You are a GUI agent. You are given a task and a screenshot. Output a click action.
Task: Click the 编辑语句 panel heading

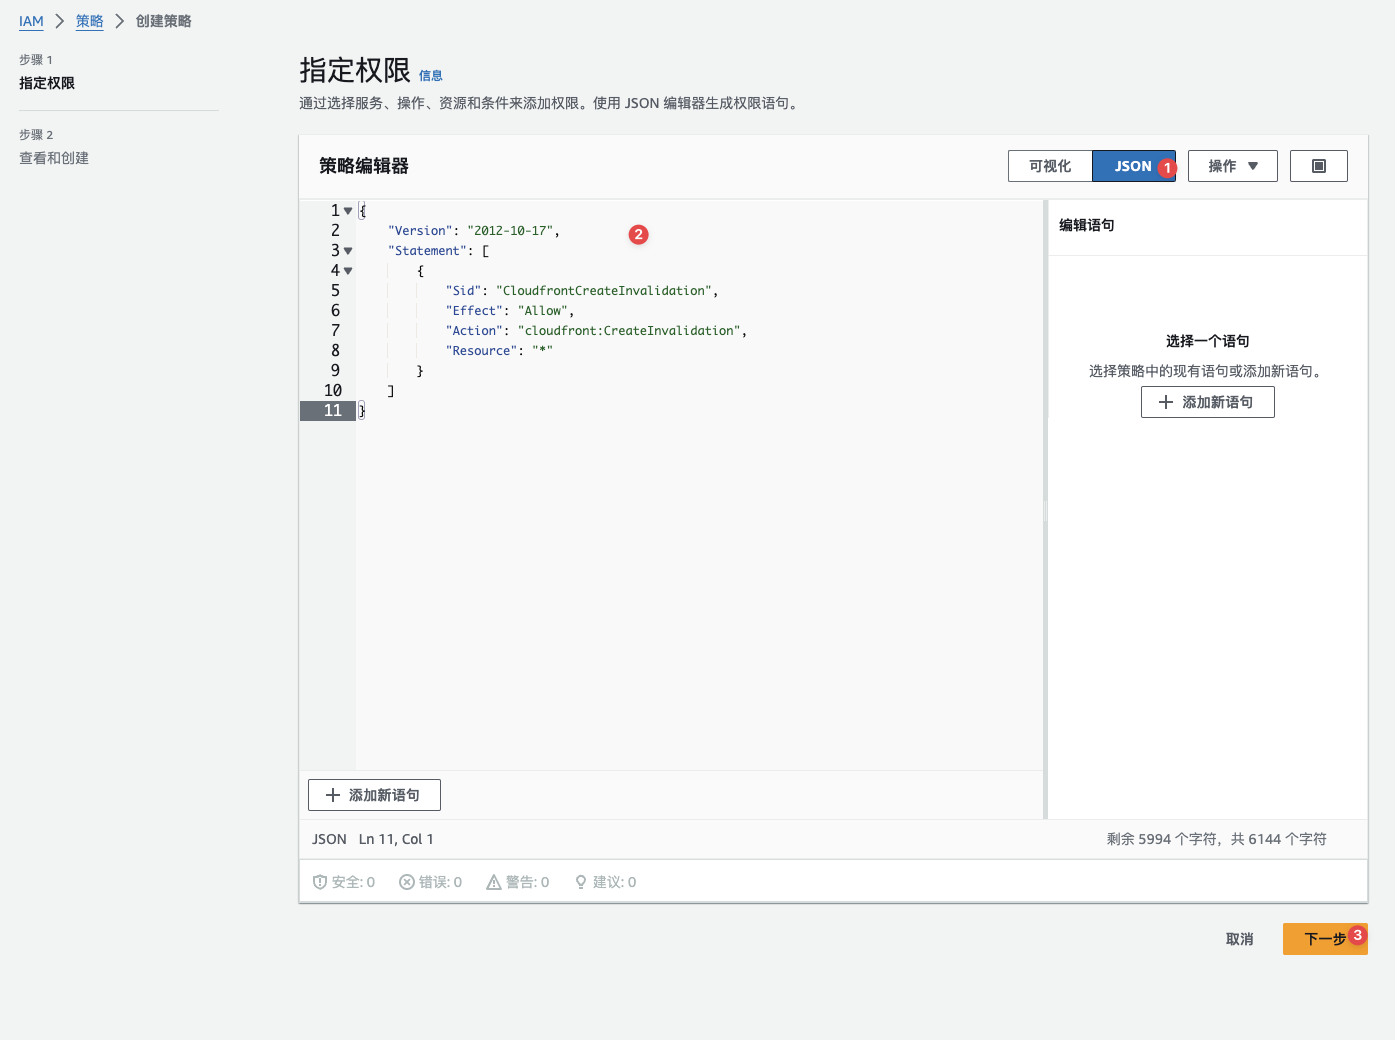[x=1087, y=225]
